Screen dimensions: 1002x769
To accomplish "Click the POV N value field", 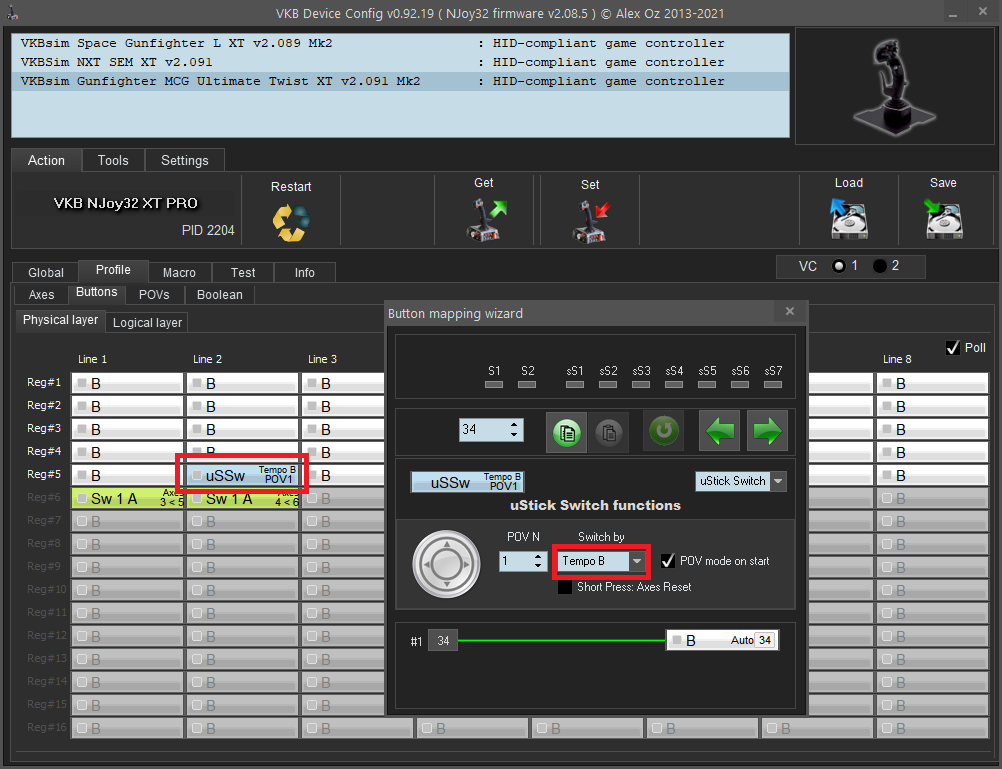I will 516,561.
